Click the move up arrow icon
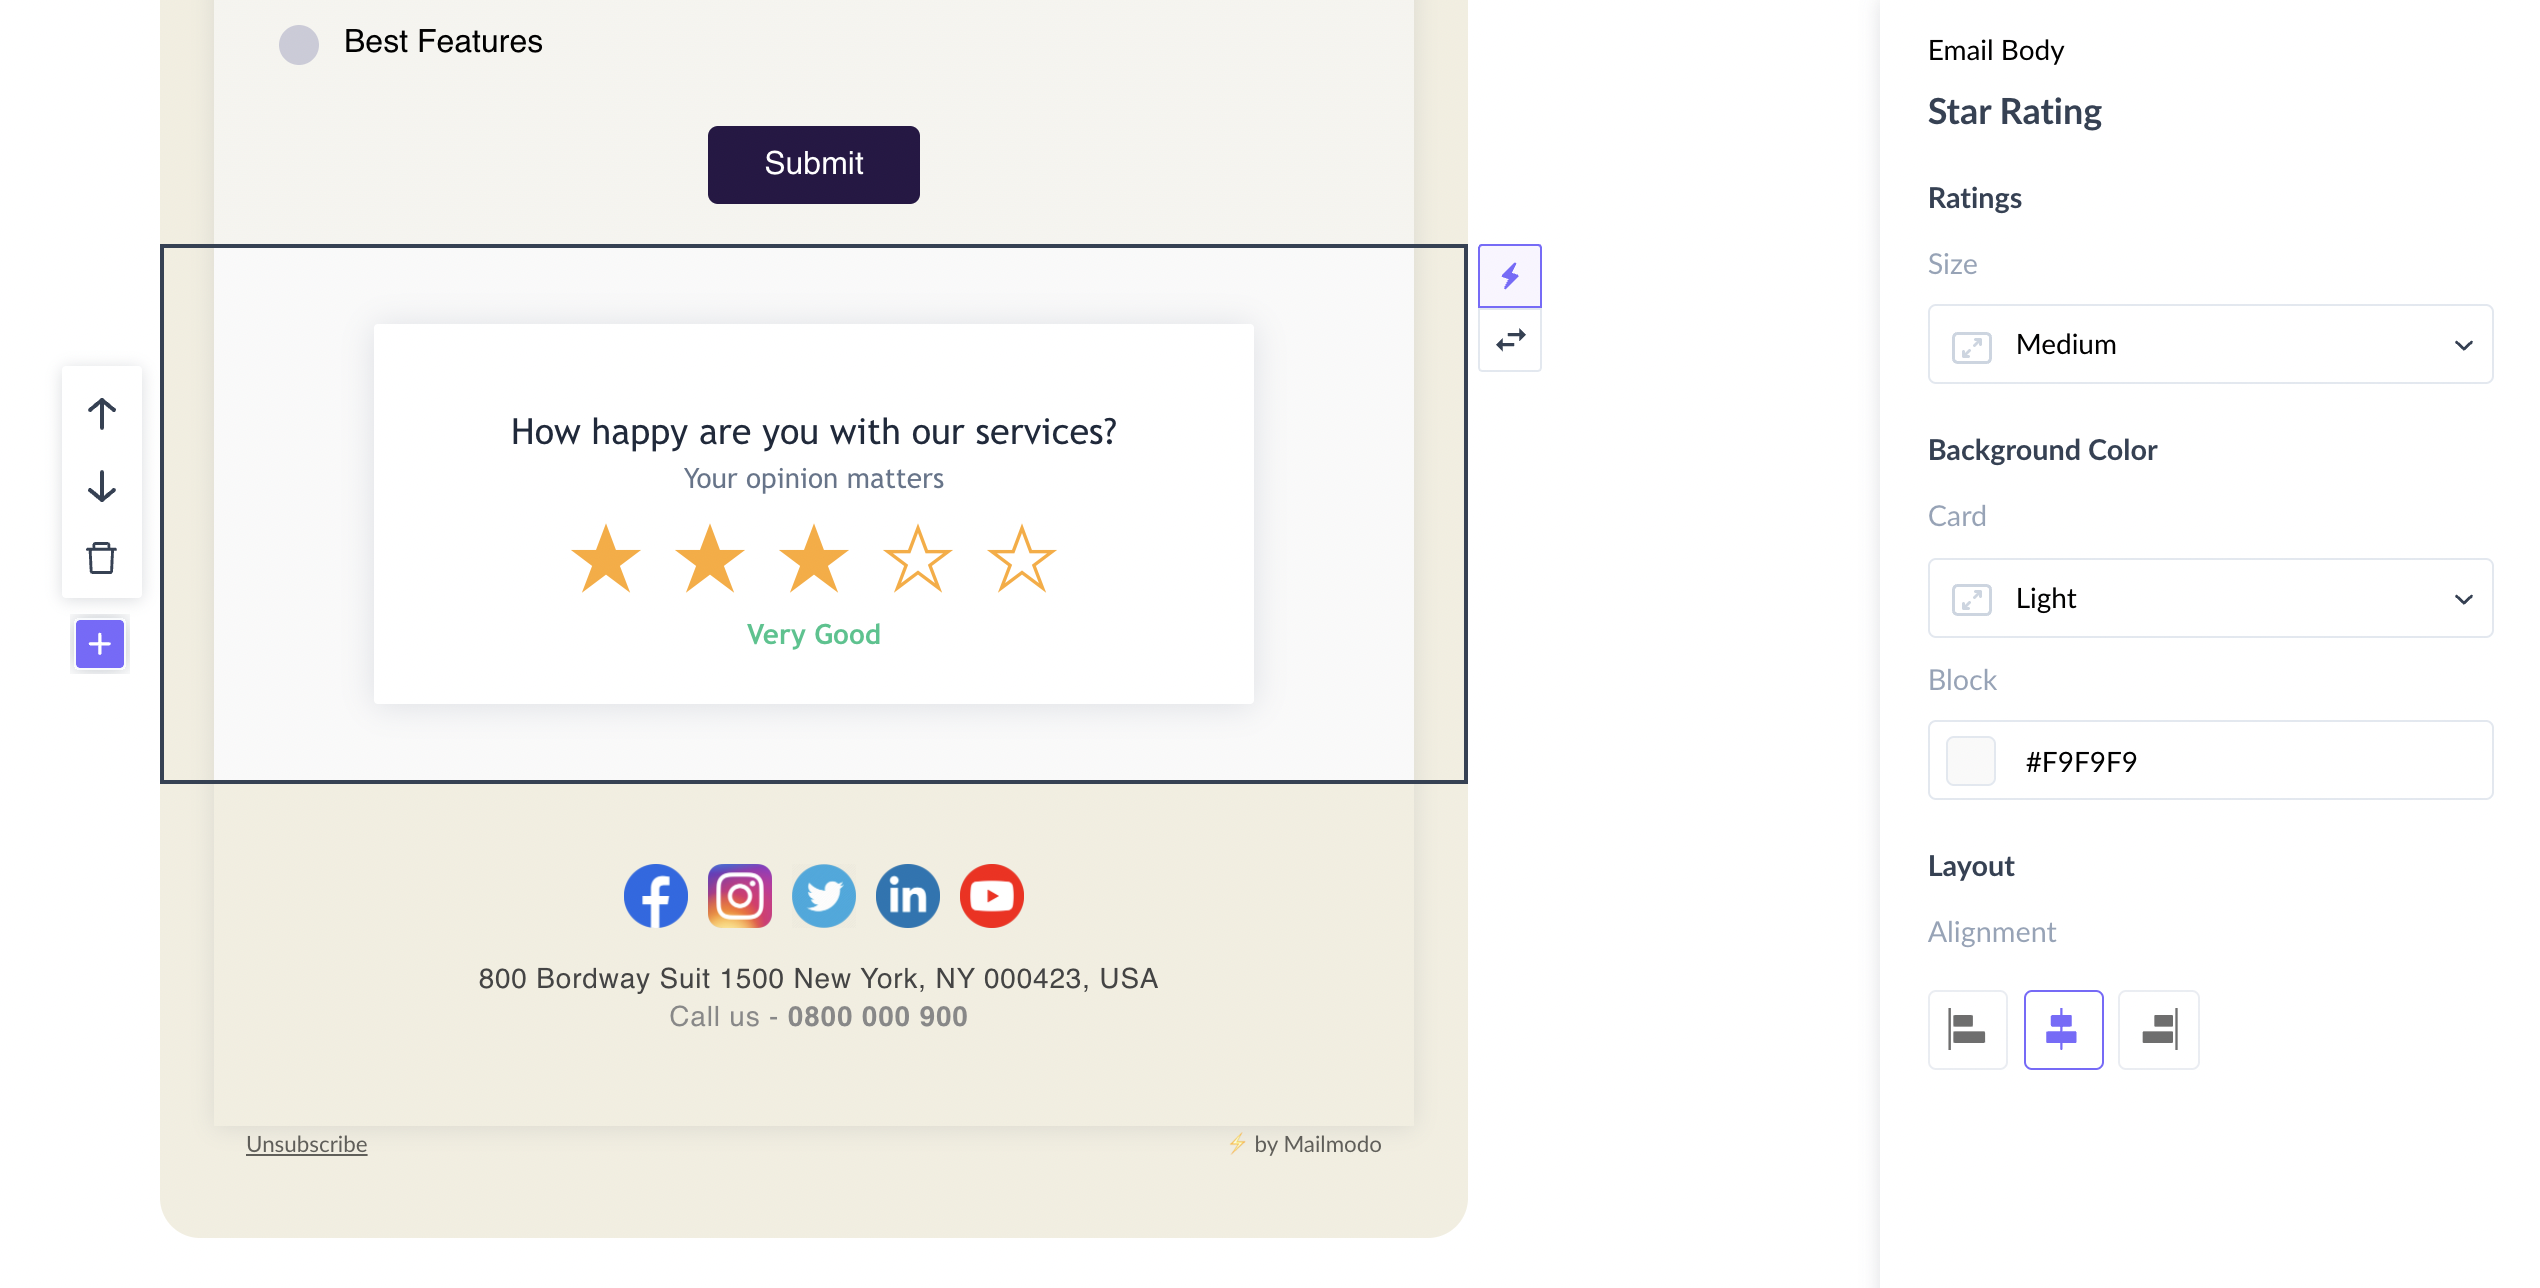Image resolution: width=2540 pixels, height=1288 pixels. coord(102,412)
